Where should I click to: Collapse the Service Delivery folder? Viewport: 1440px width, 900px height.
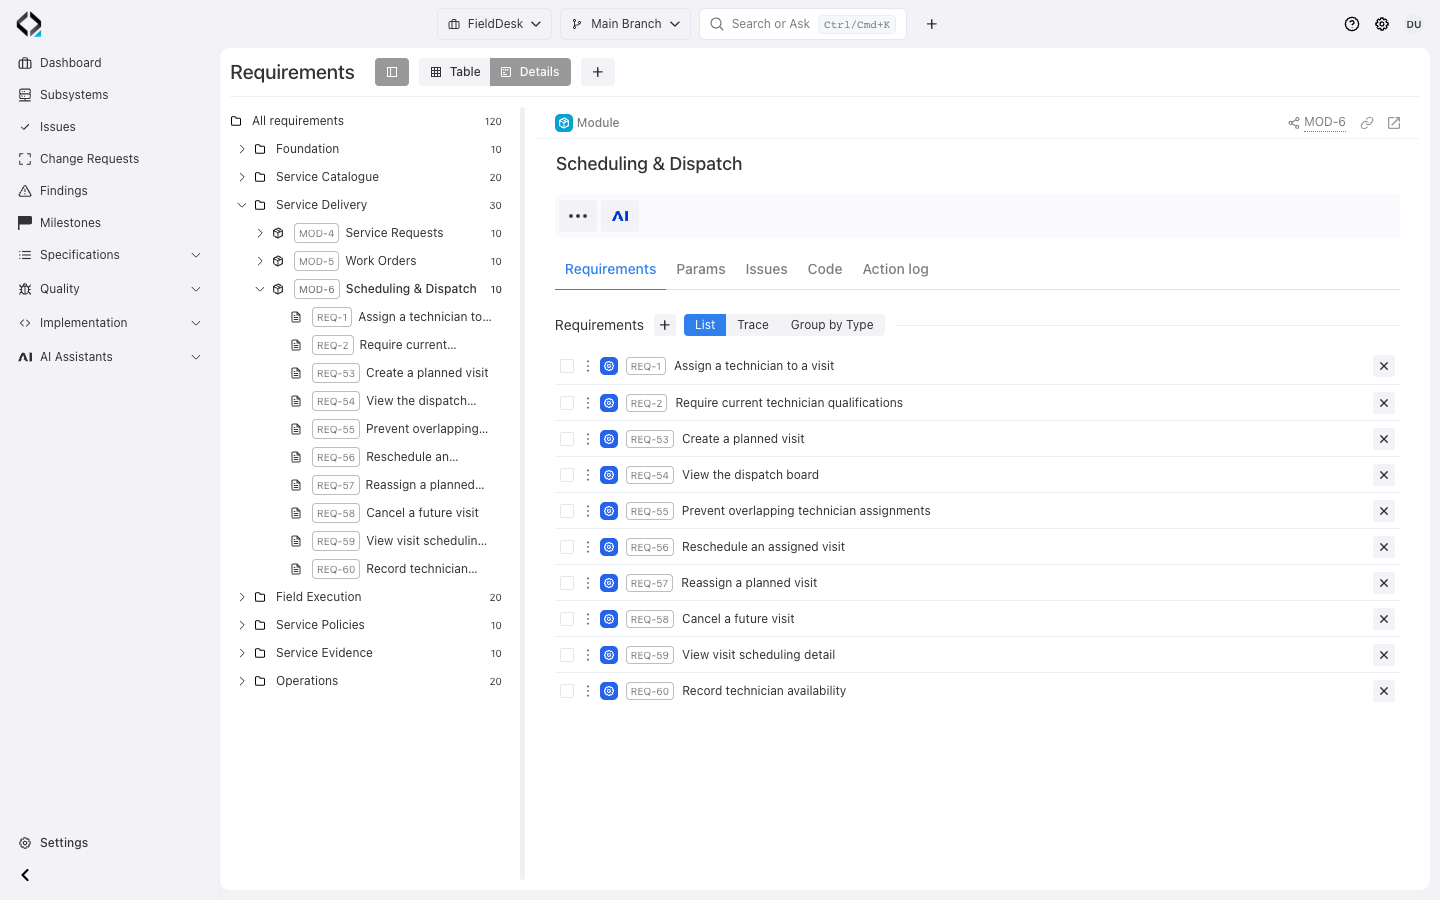[x=242, y=205]
